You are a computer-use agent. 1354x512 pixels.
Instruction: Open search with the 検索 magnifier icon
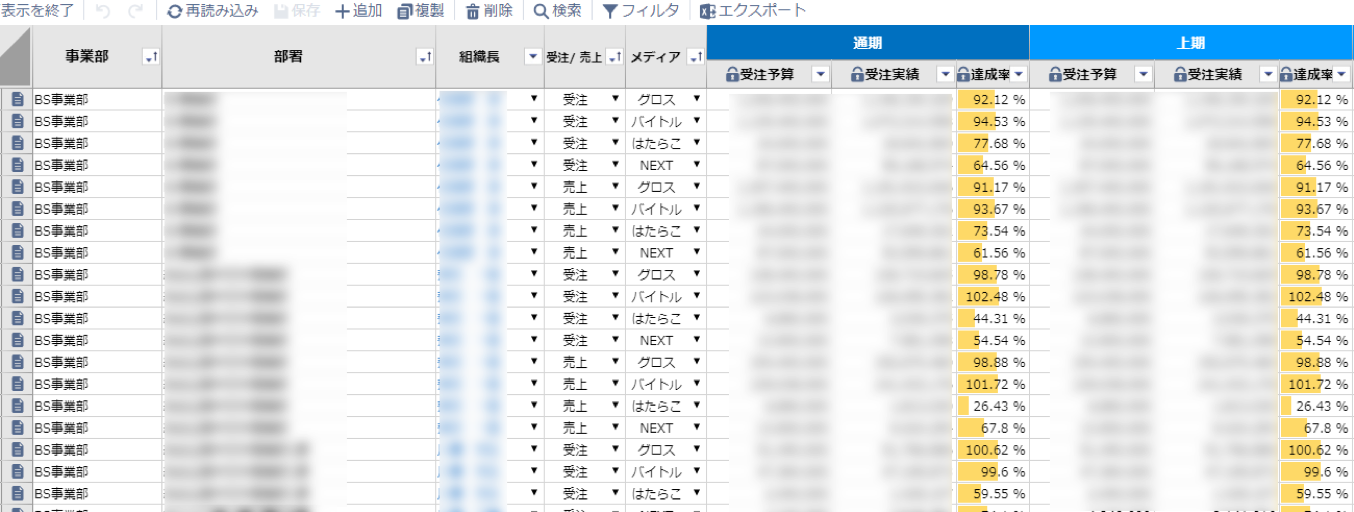540,11
